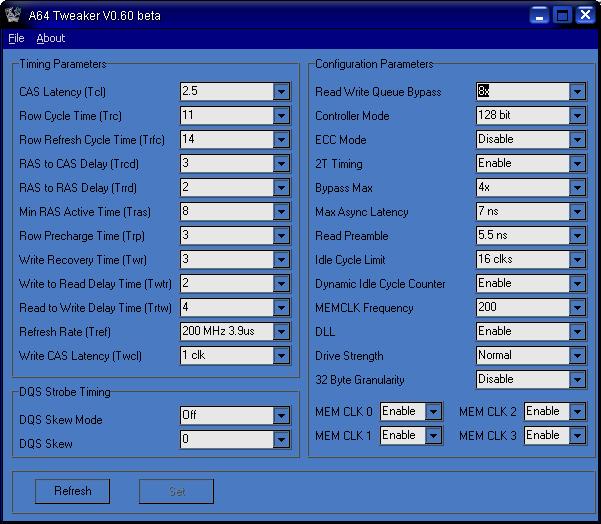Expand Dynamic Idle Cycle Counter dropdown
The width and height of the screenshot is (601, 524).
tap(577, 284)
